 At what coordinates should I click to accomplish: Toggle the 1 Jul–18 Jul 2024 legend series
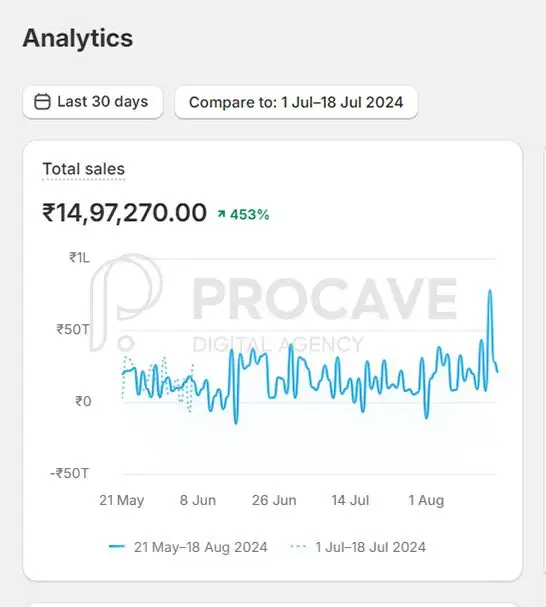358,547
